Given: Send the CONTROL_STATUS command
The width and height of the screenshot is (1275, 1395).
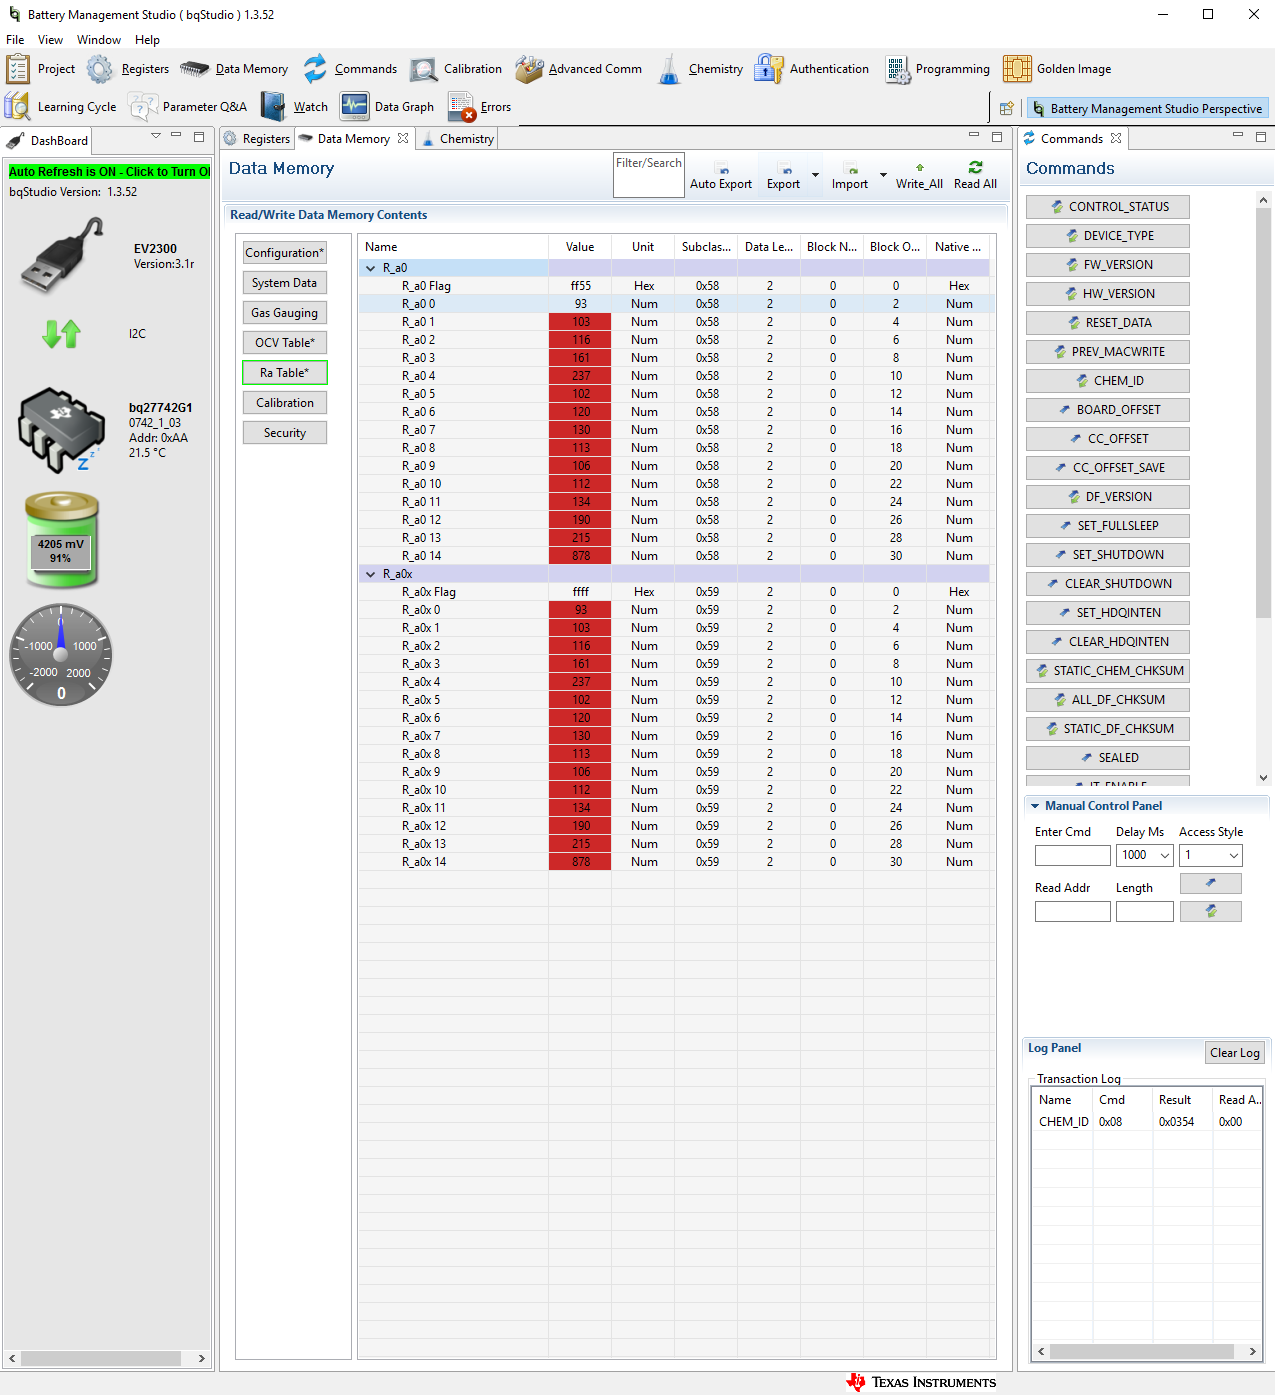Looking at the screenshot, I should [x=1108, y=207].
